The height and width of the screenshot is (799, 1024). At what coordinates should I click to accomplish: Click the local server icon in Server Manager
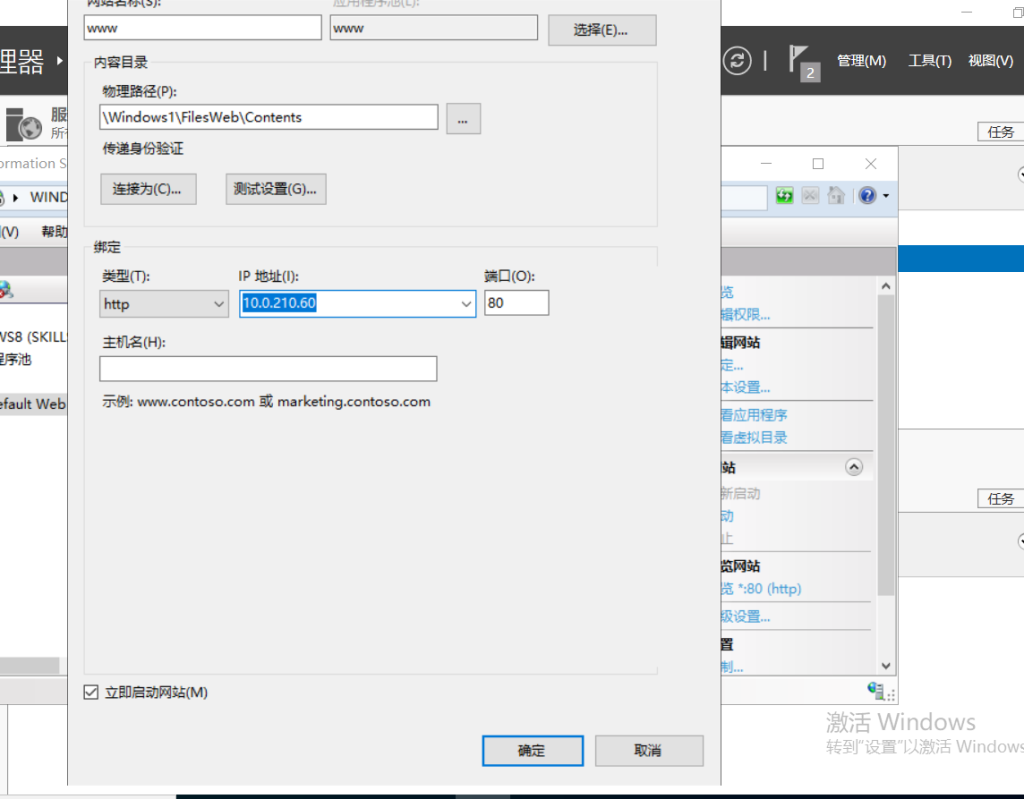coord(24,125)
